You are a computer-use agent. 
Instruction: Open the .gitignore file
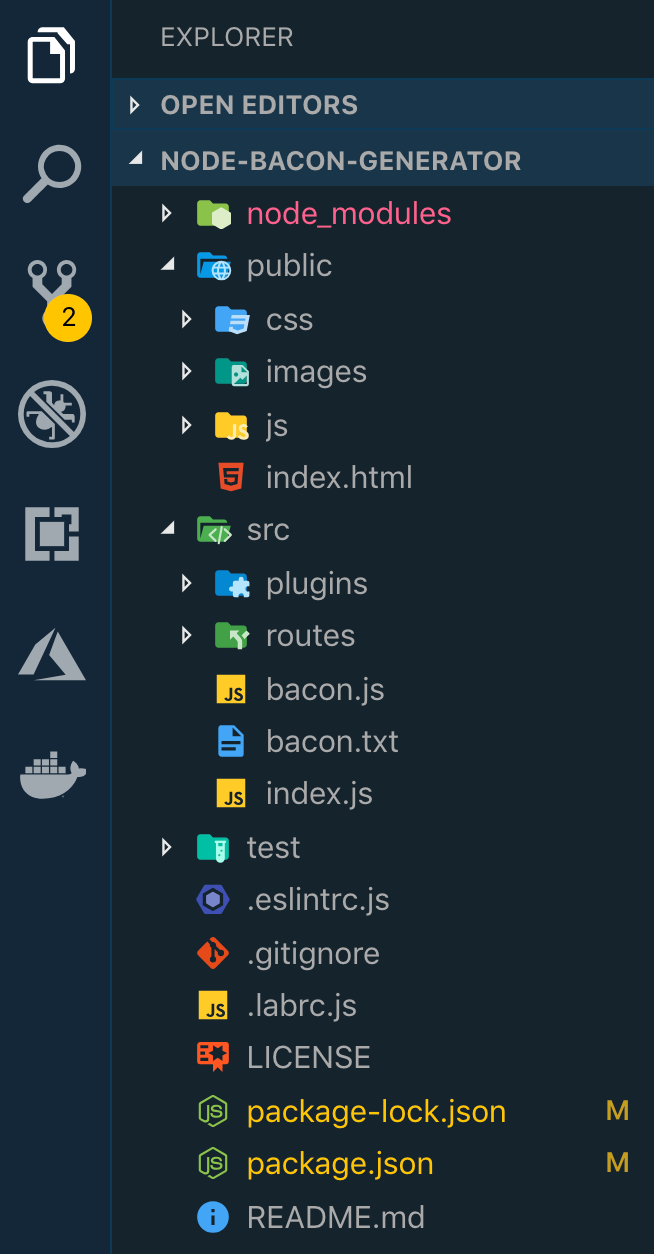tap(313, 953)
